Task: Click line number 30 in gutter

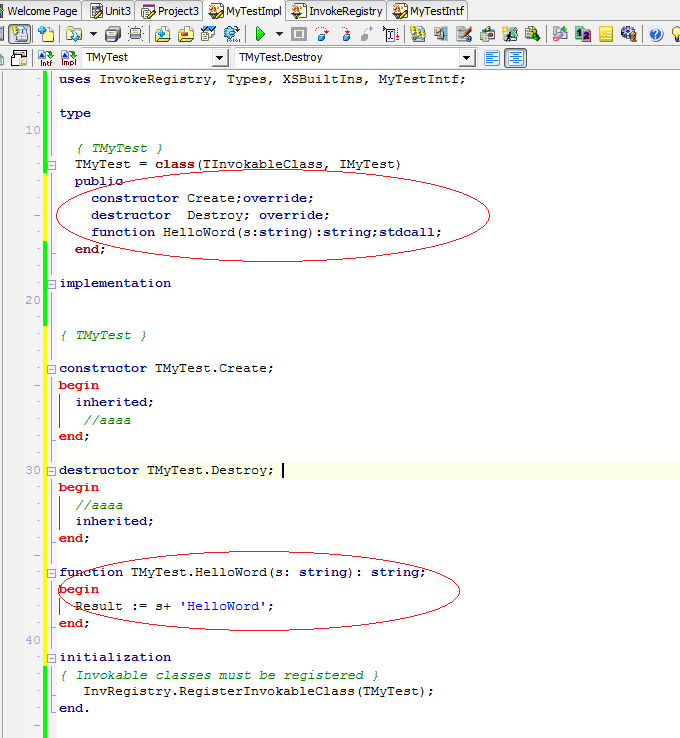Action: tap(33, 470)
